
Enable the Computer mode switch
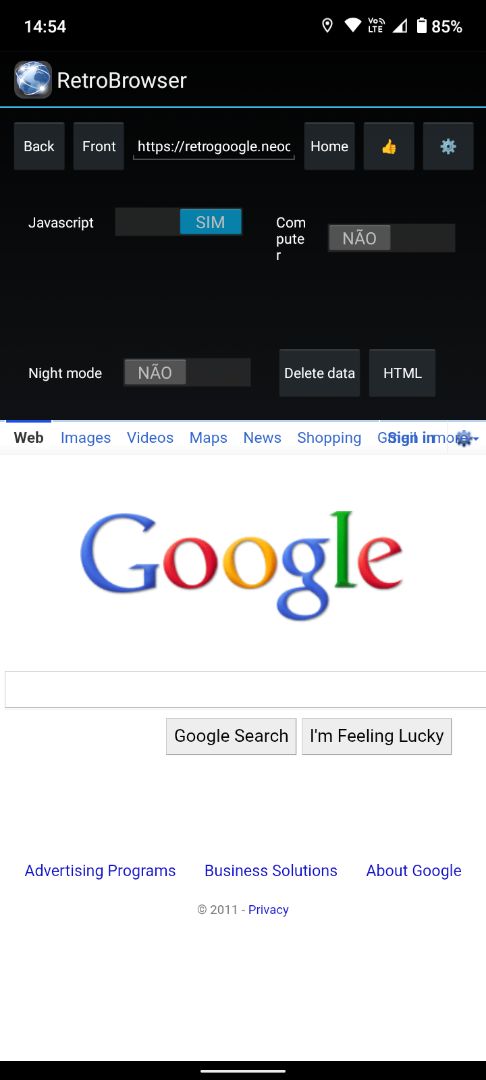[x=391, y=238]
